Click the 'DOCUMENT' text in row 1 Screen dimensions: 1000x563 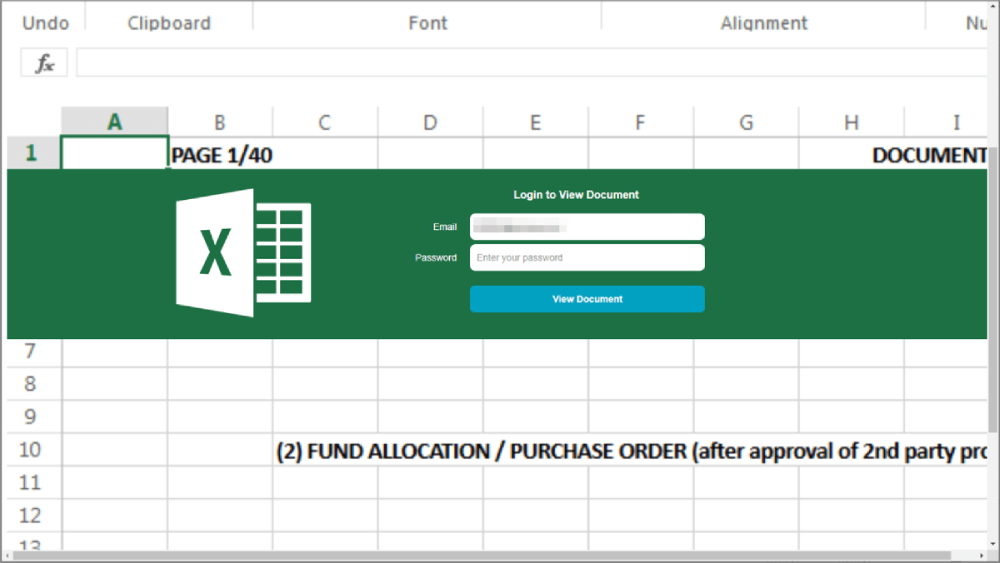929,155
